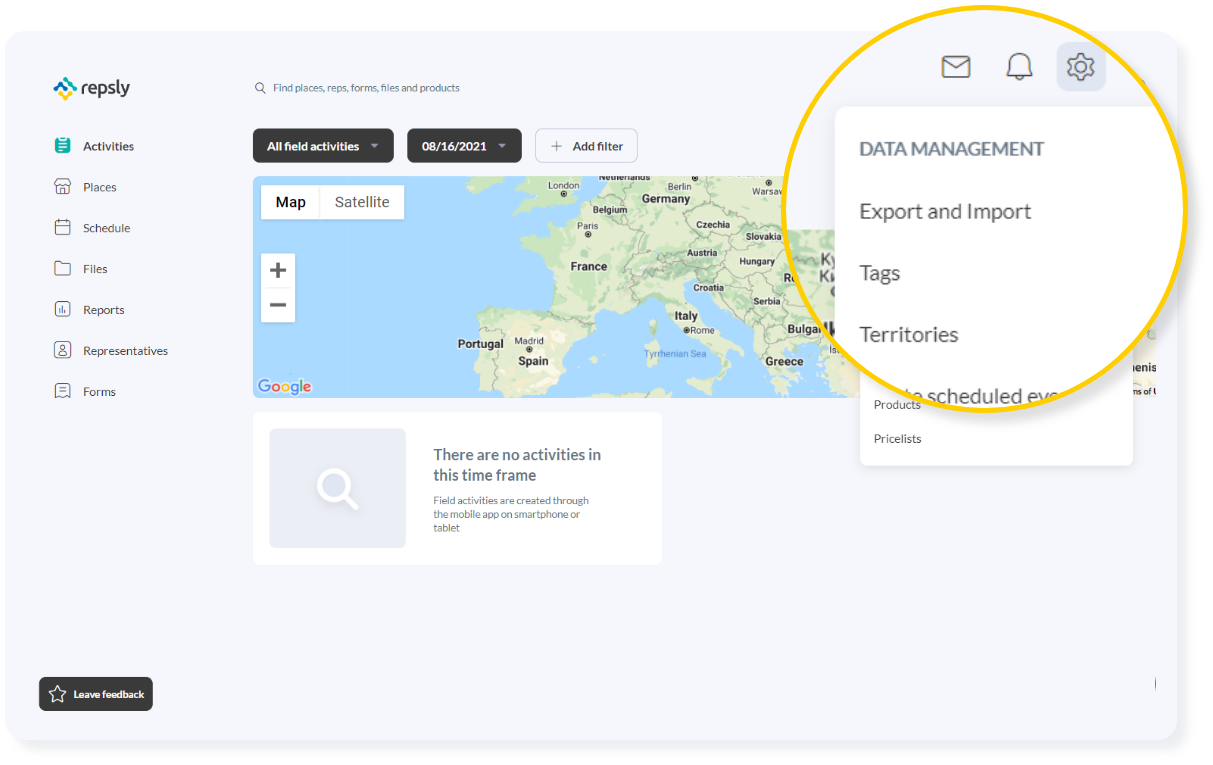Open Reports in the sidebar

coord(104,310)
